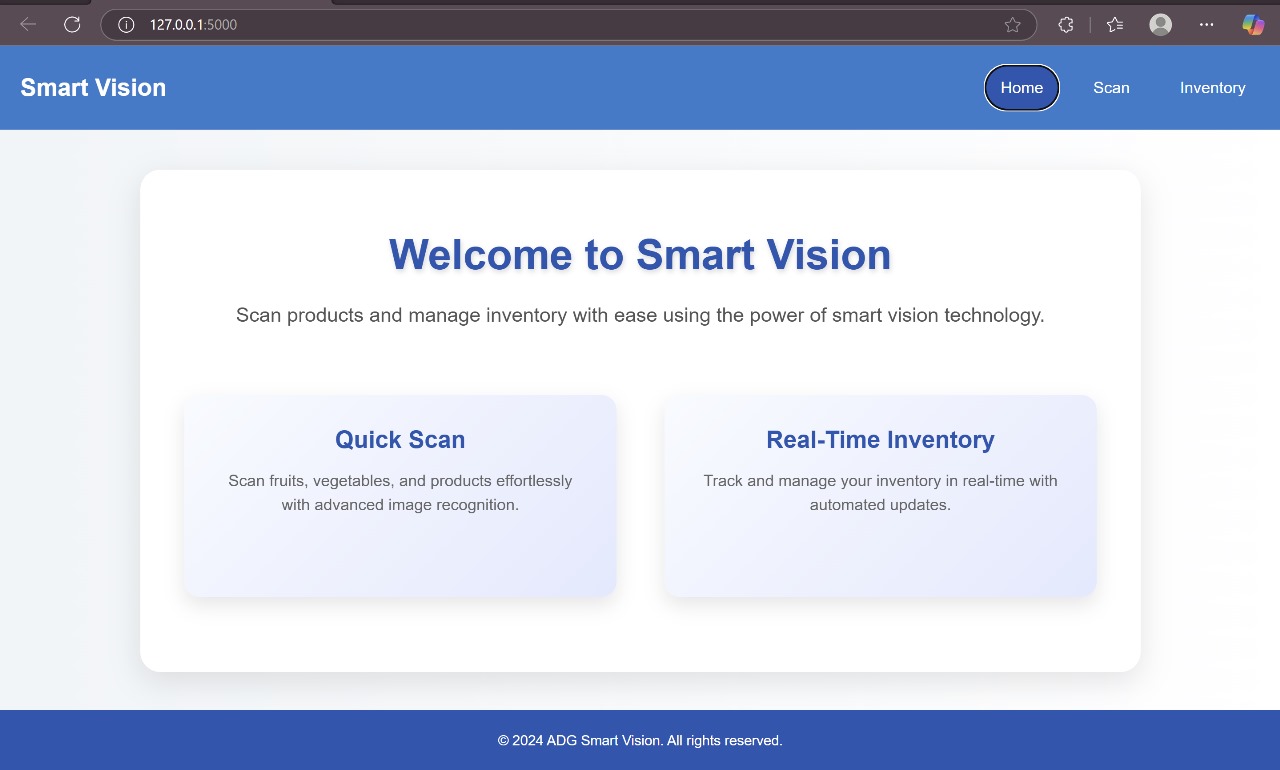Launch Copilot from the browser toolbar
The image size is (1280, 770).
coord(1253,25)
